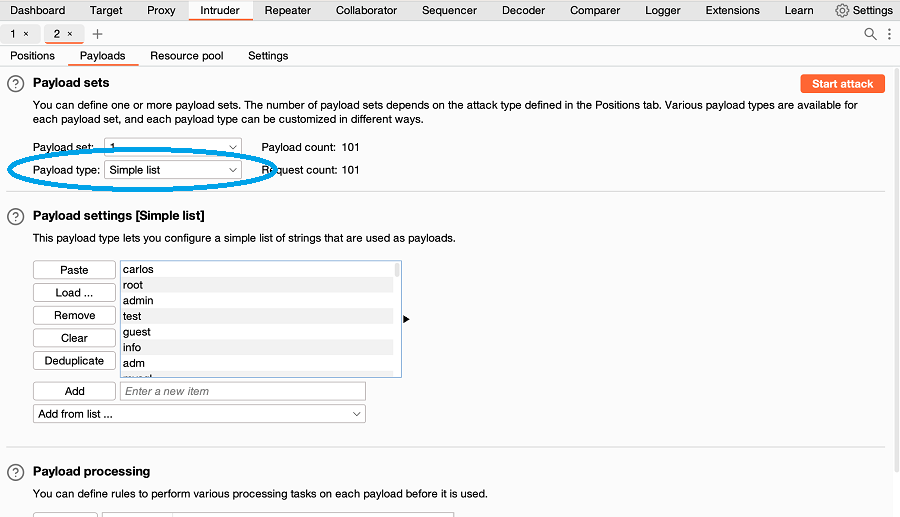The image size is (900, 517).
Task: Select 'test' in the payload list
Action: [257, 316]
